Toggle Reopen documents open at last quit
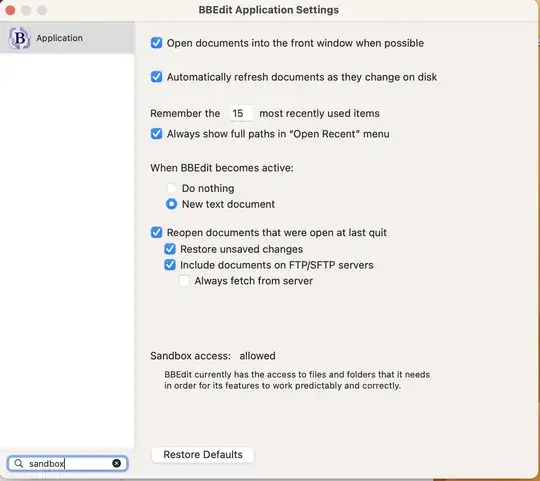The width and height of the screenshot is (540, 481). tap(156, 232)
